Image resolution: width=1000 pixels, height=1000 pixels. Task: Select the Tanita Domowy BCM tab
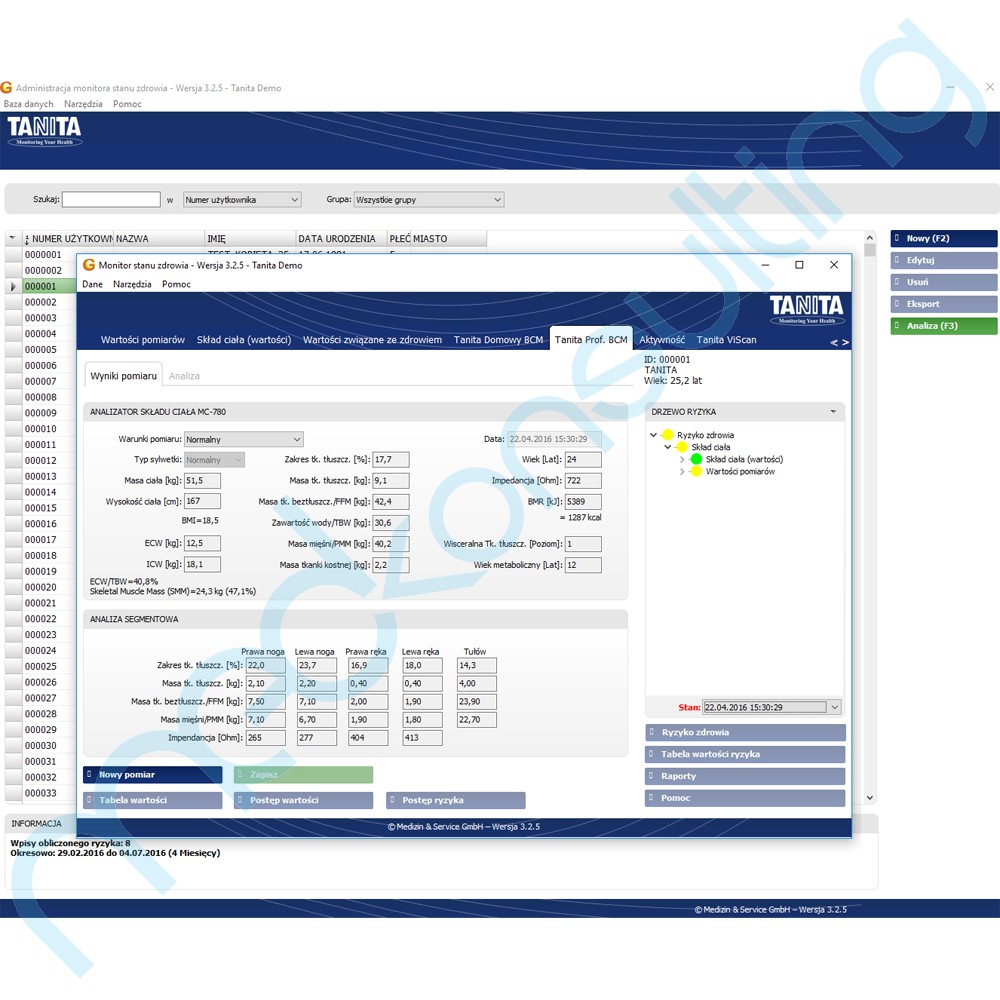[498, 340]
